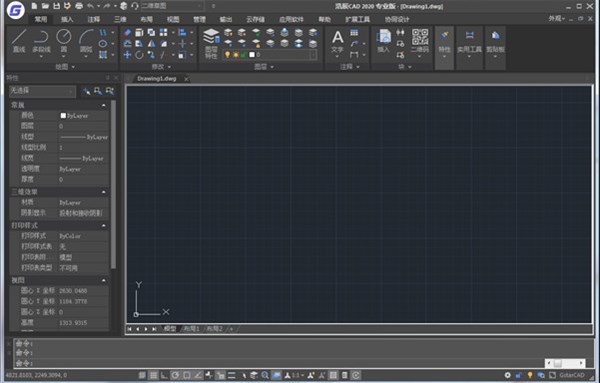Open the Express Tools (扩展工具) tab

tap(357, 19)
